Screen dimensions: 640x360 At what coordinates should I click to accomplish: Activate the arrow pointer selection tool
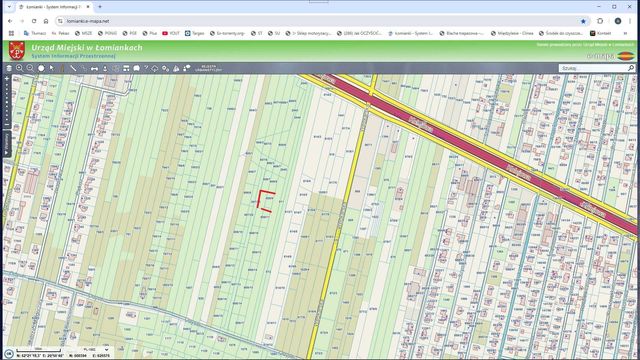[51, 68]
